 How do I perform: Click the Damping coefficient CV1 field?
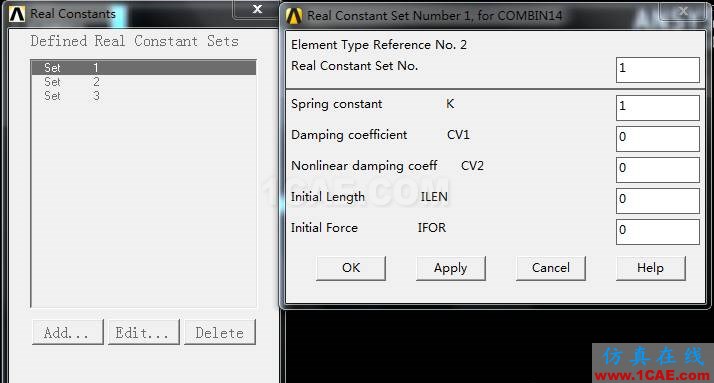pos(658,138)
